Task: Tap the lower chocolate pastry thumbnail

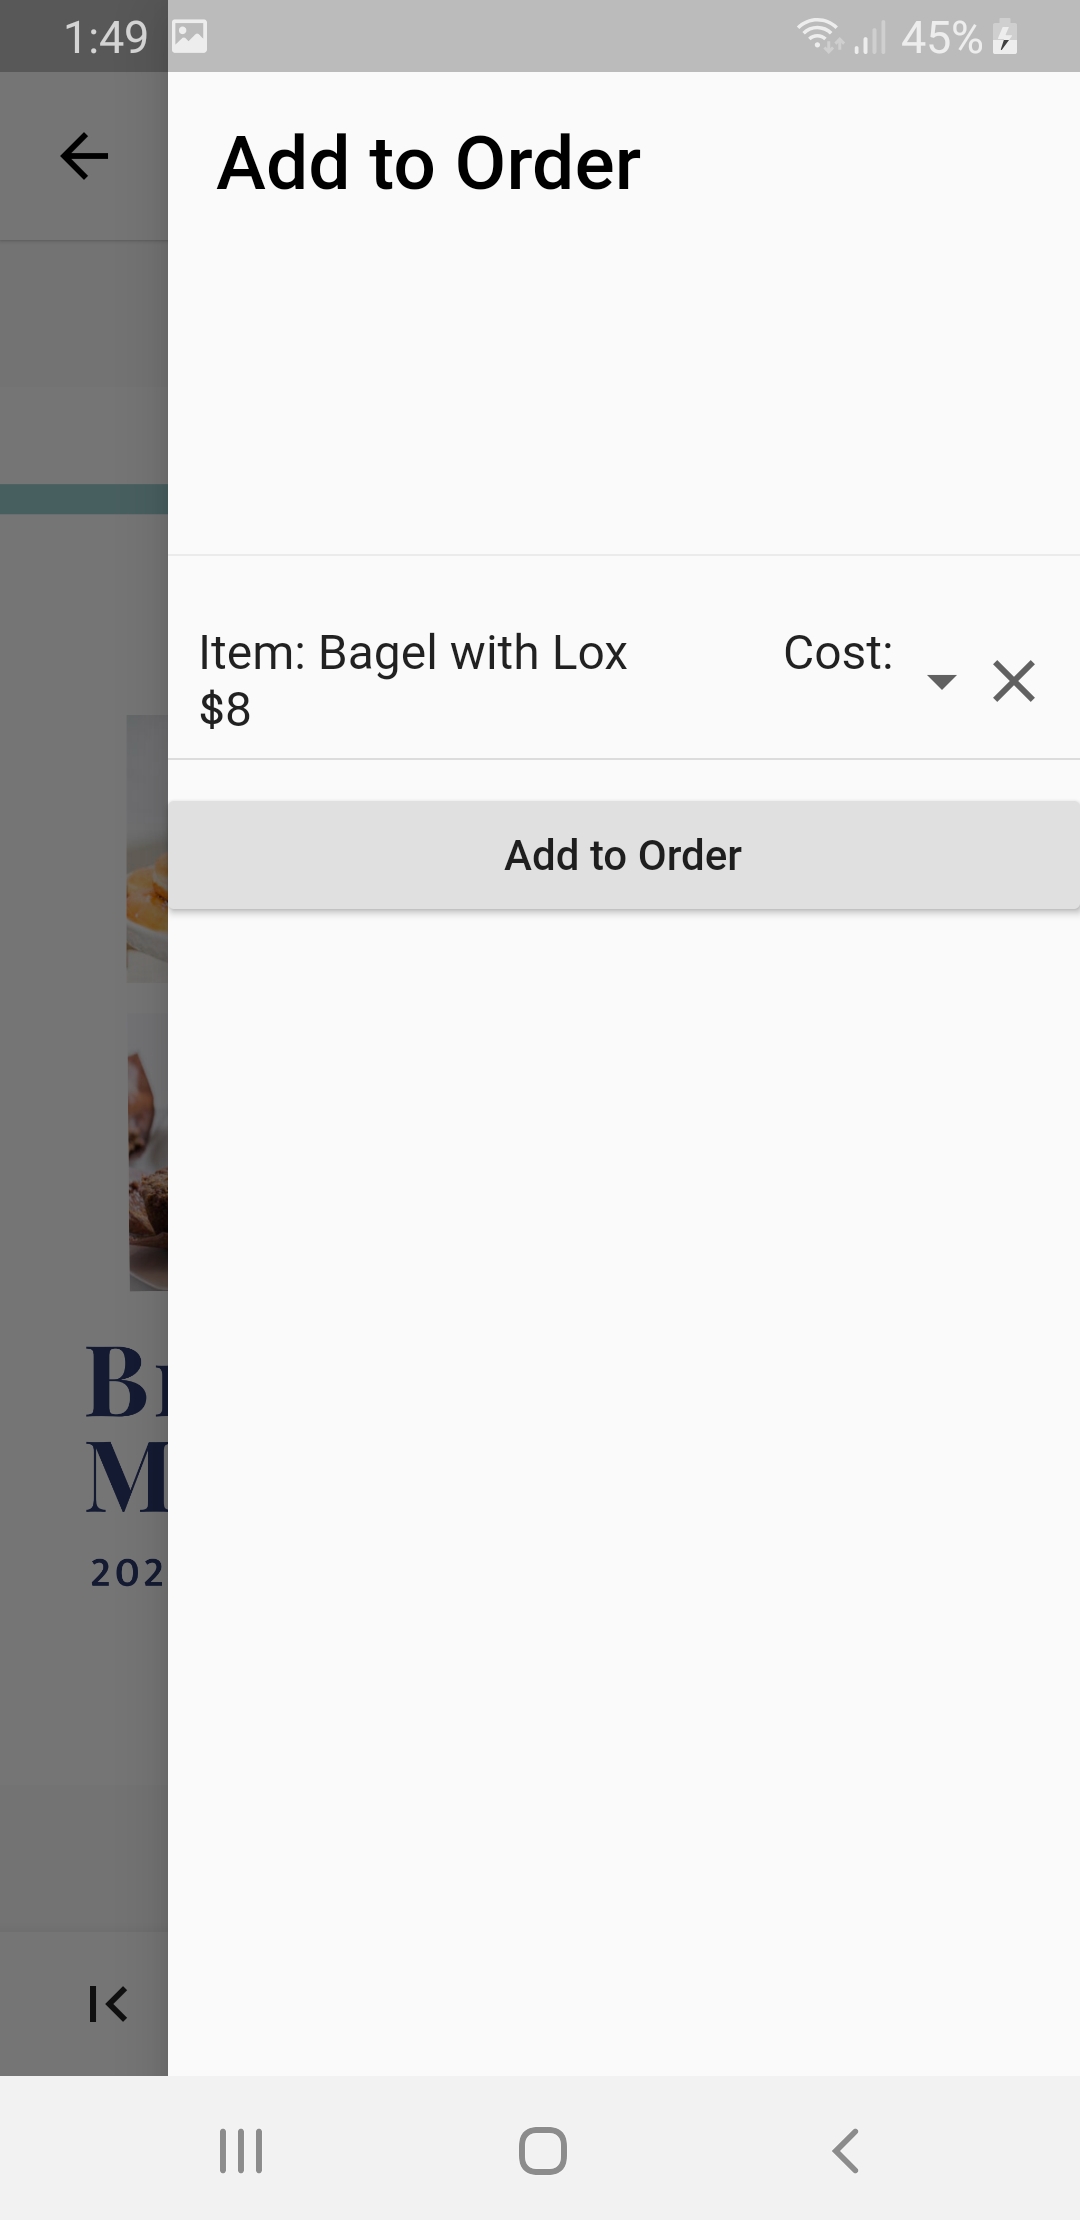Action: pos(148,1151)
